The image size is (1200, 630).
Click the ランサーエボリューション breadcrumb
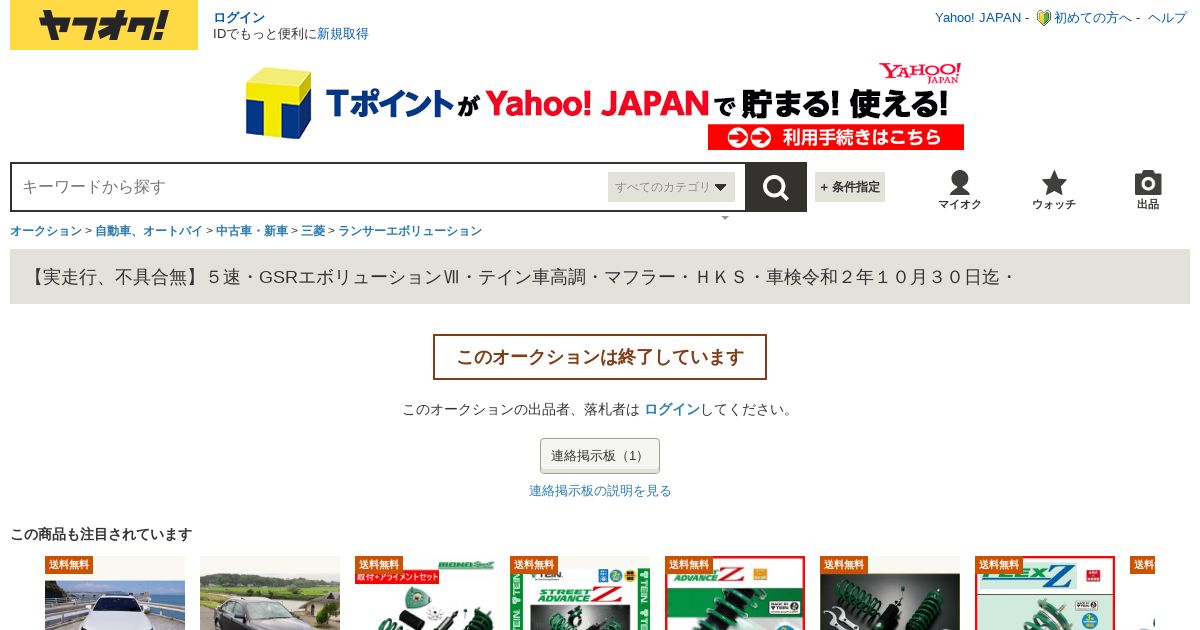click(410, 231)
